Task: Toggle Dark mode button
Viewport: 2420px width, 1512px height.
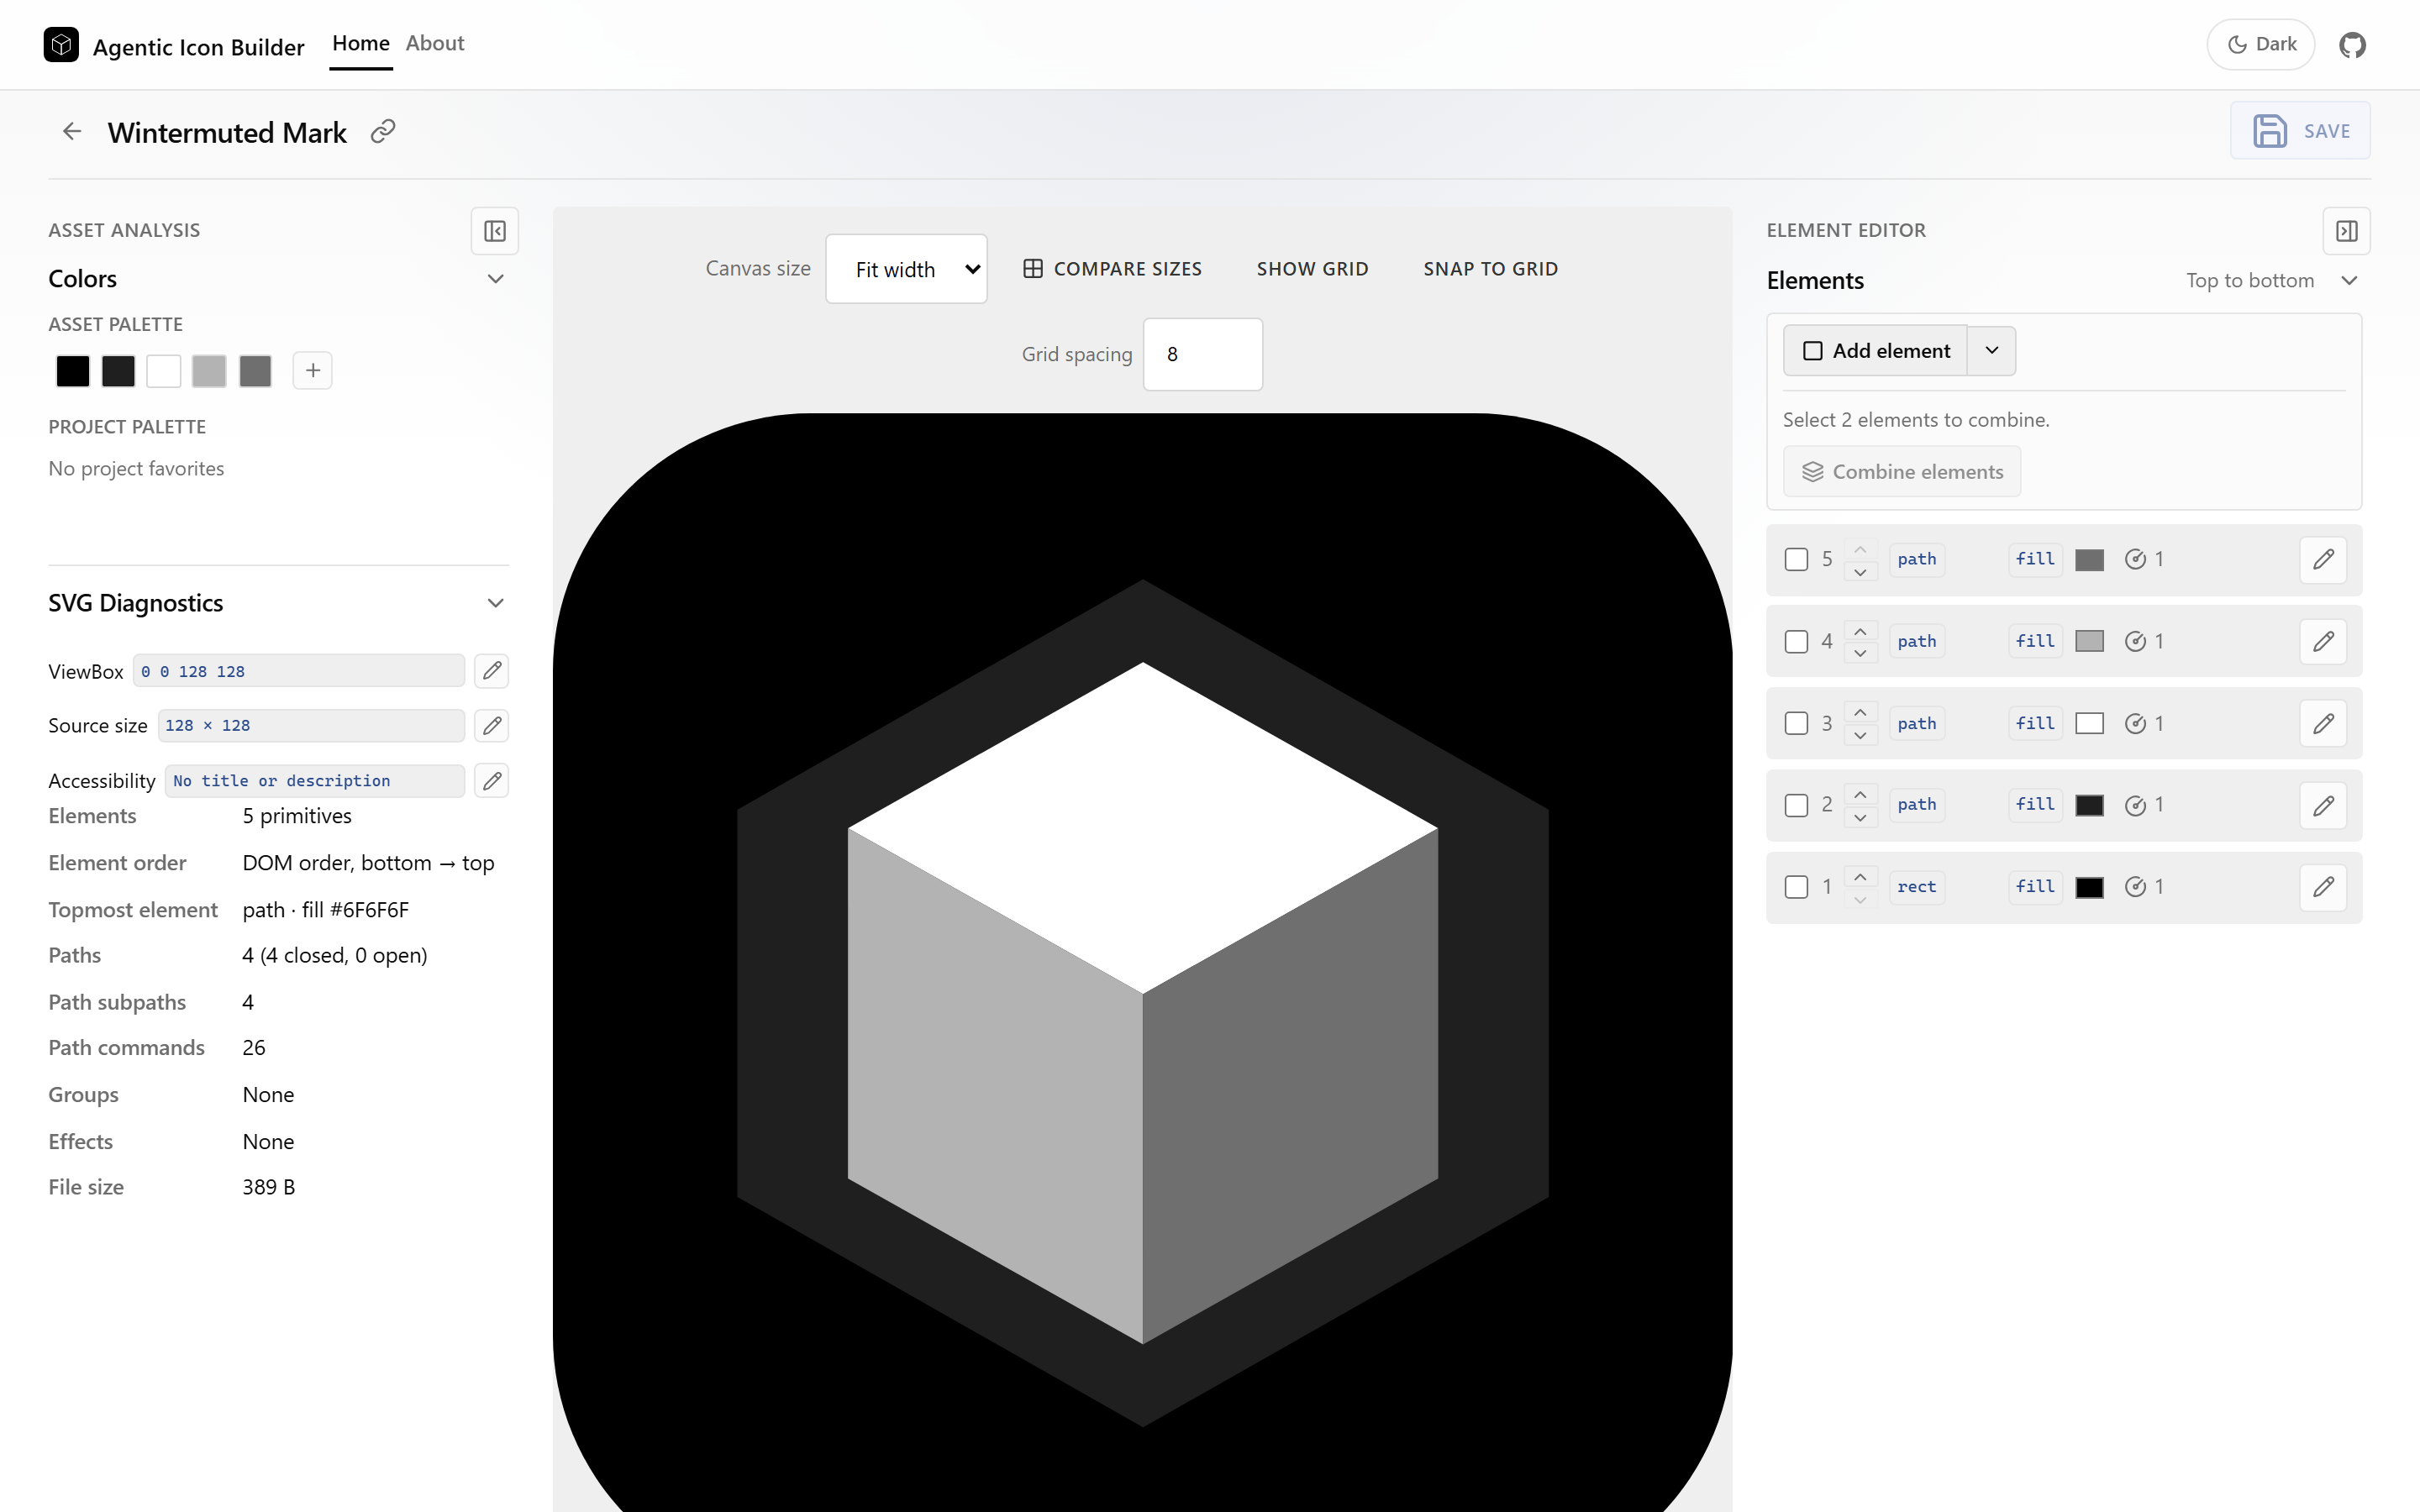Action: pos(2260,45)
